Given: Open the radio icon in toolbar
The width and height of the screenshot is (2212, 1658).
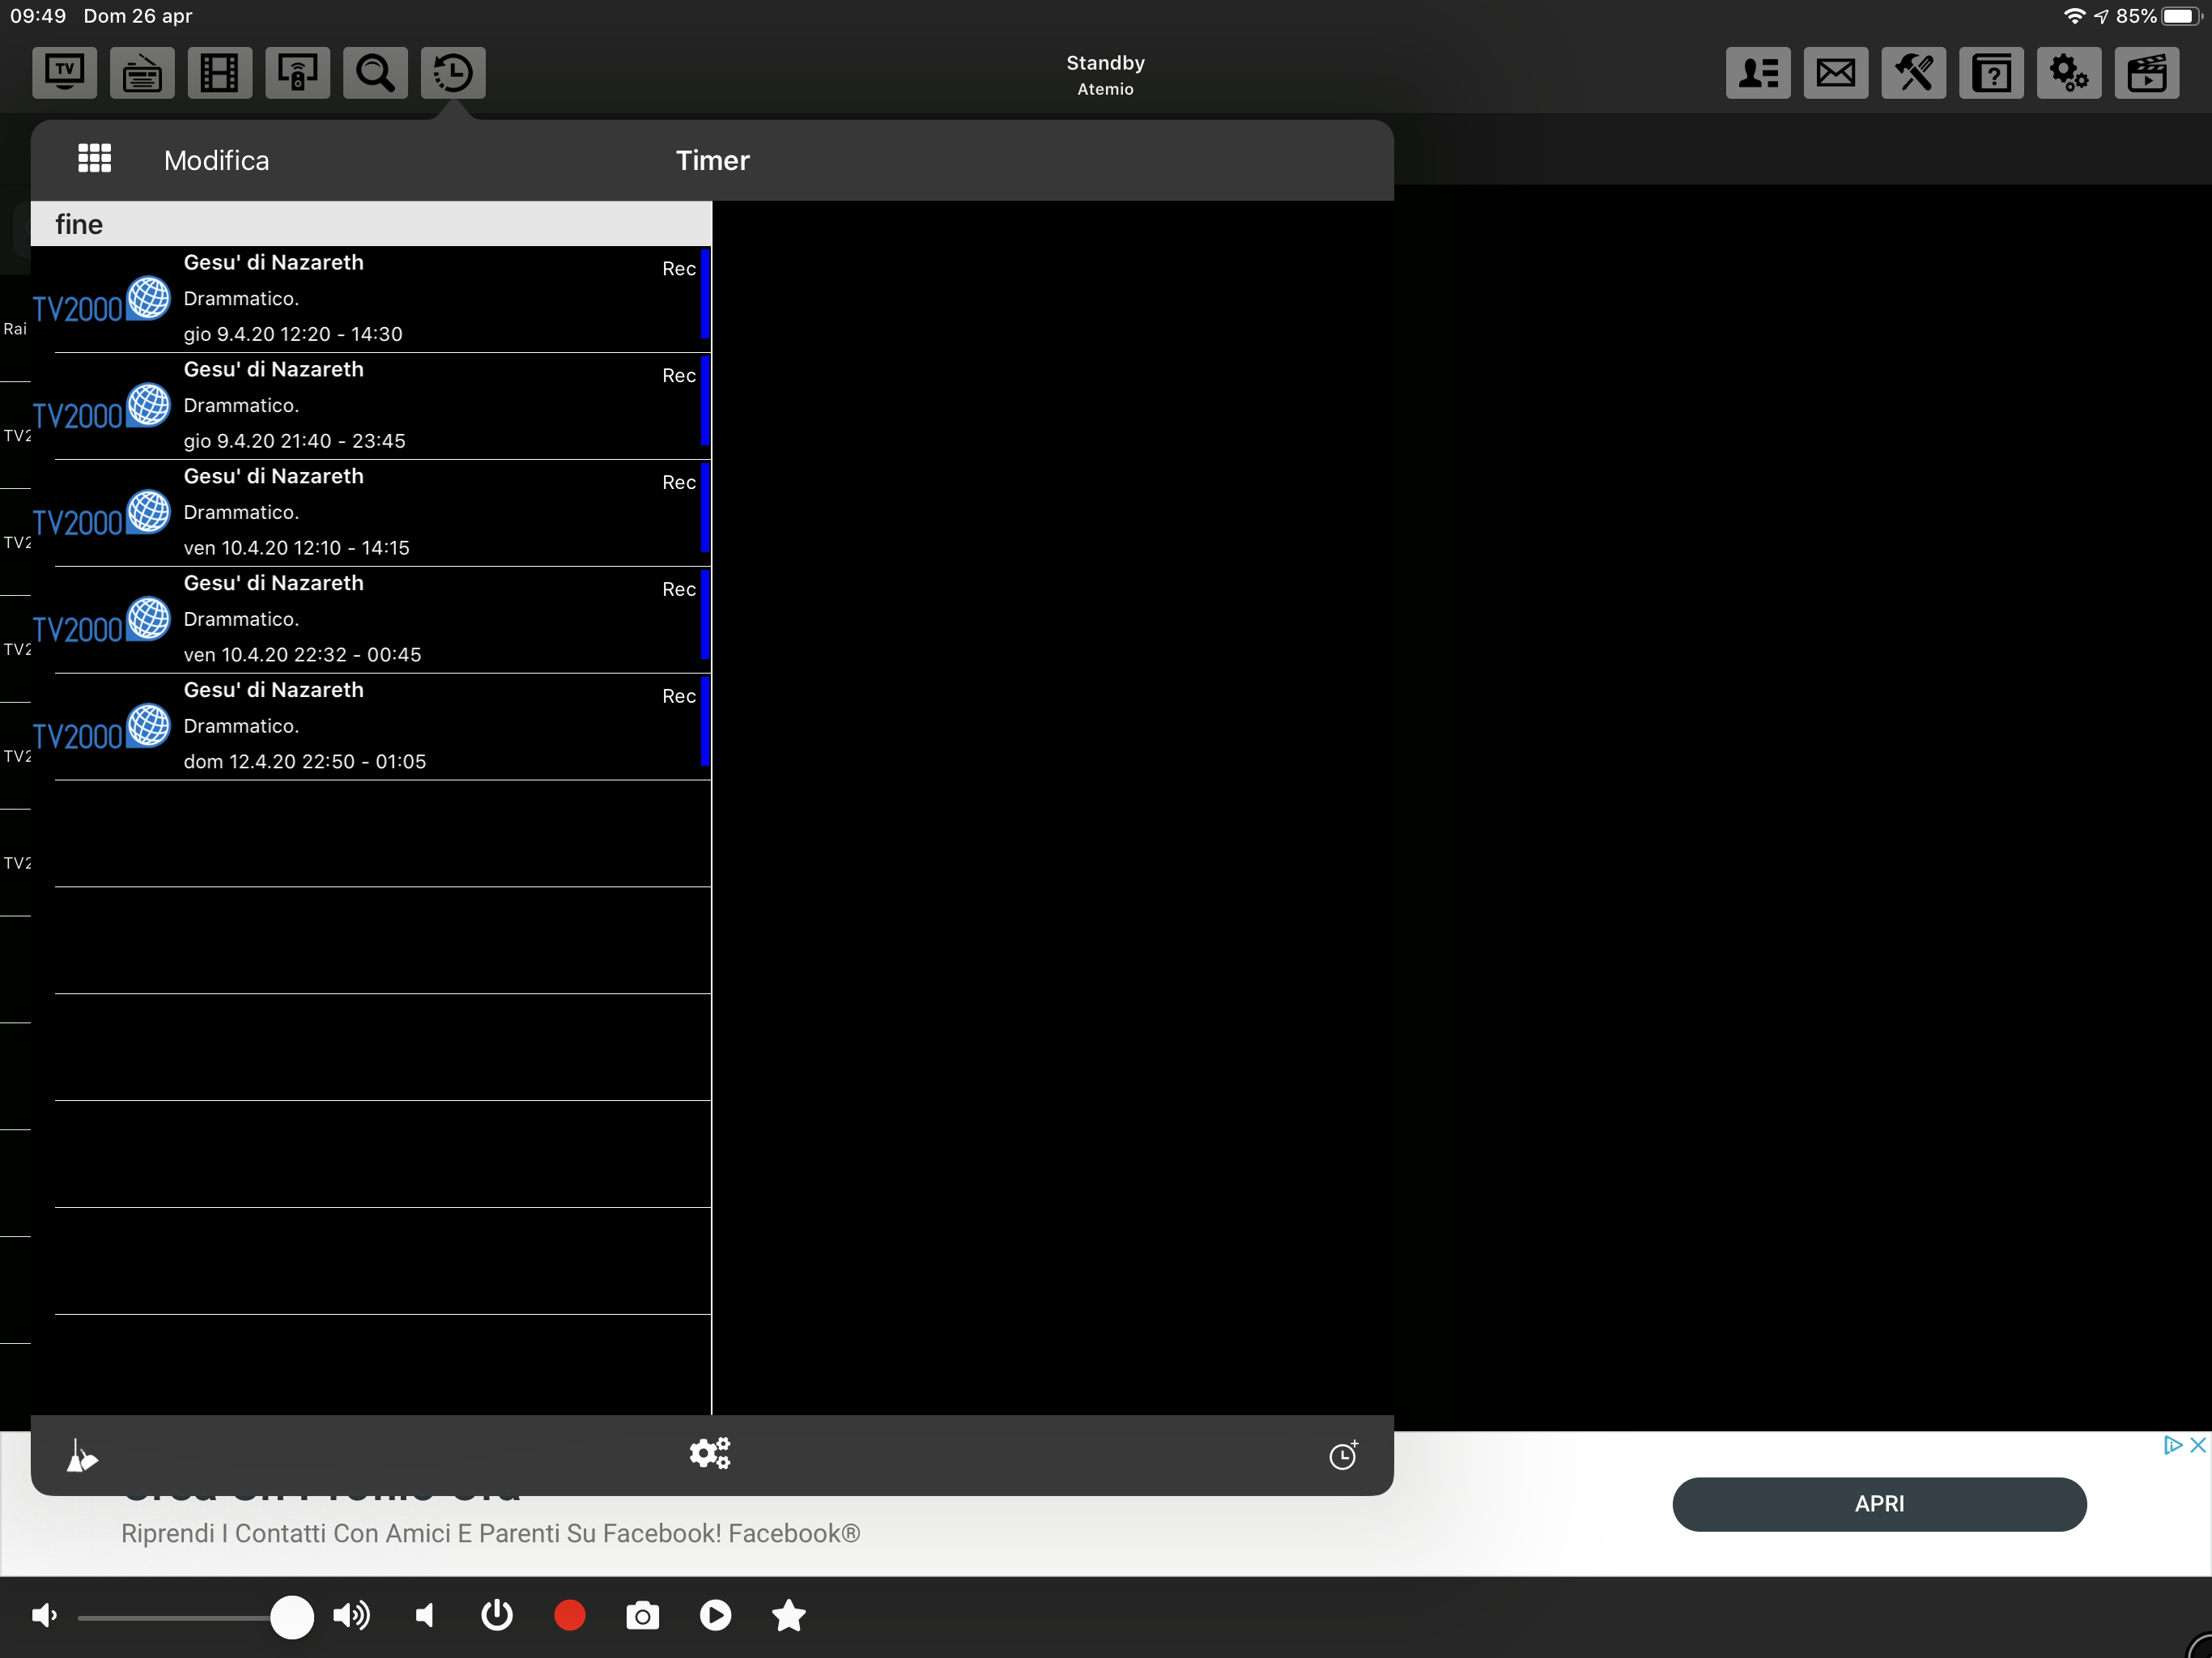Looking at the screenshot, I should pyautogui.click(x=142, y=72).
